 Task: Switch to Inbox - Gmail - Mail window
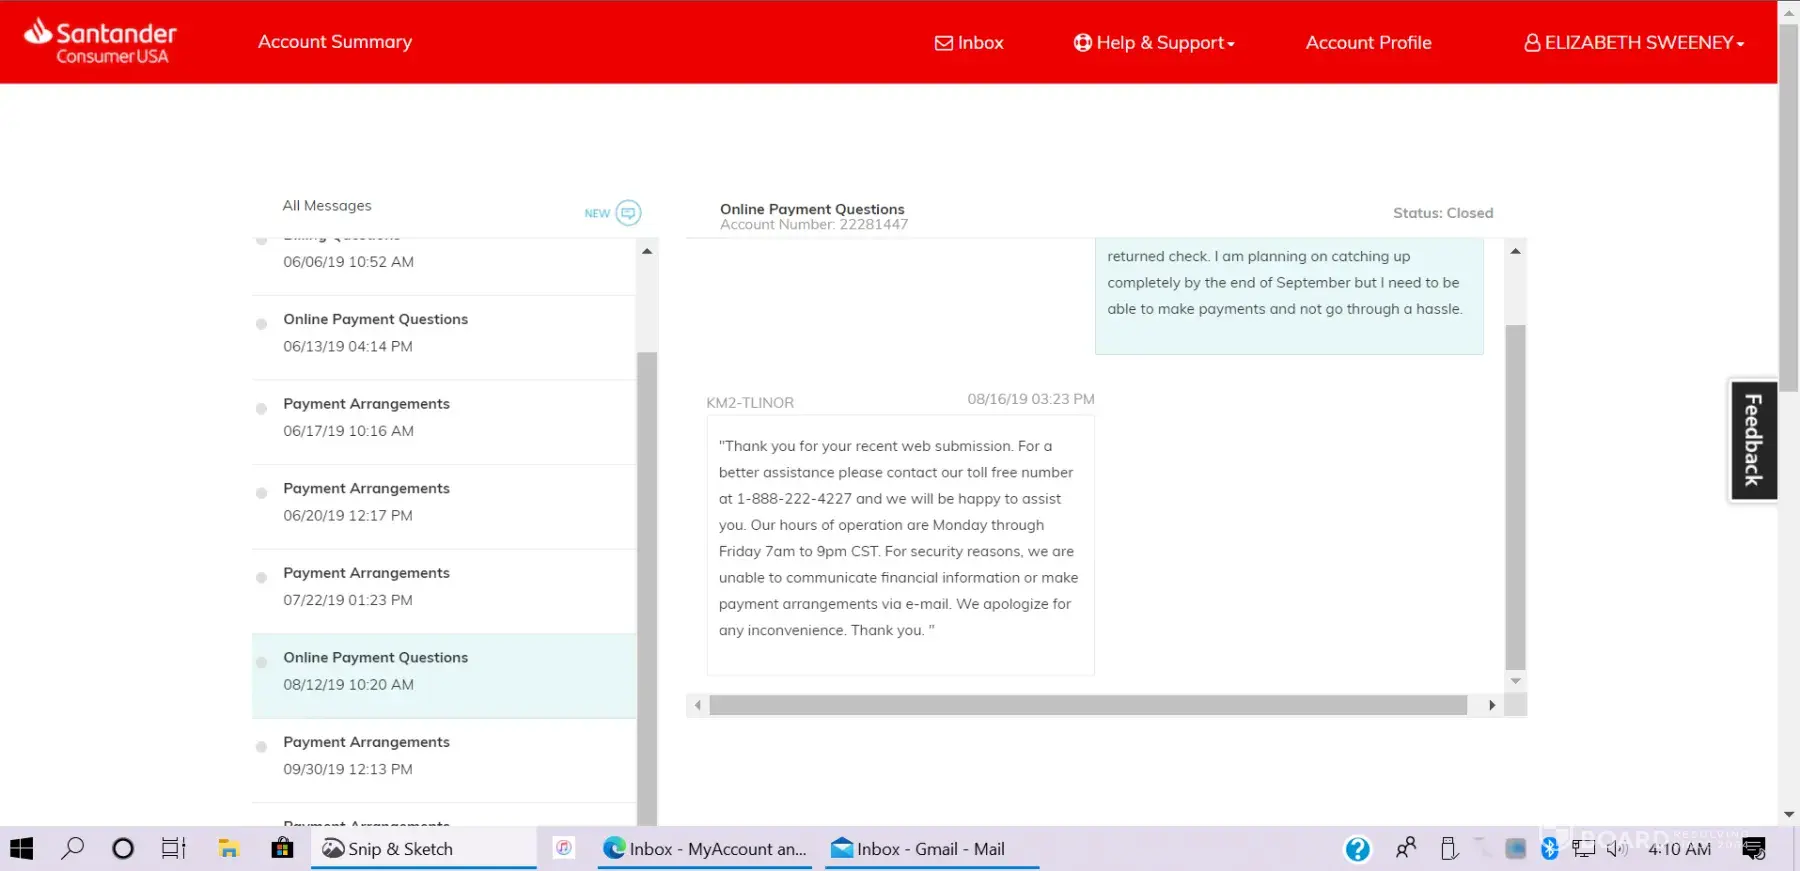(930, 849)
